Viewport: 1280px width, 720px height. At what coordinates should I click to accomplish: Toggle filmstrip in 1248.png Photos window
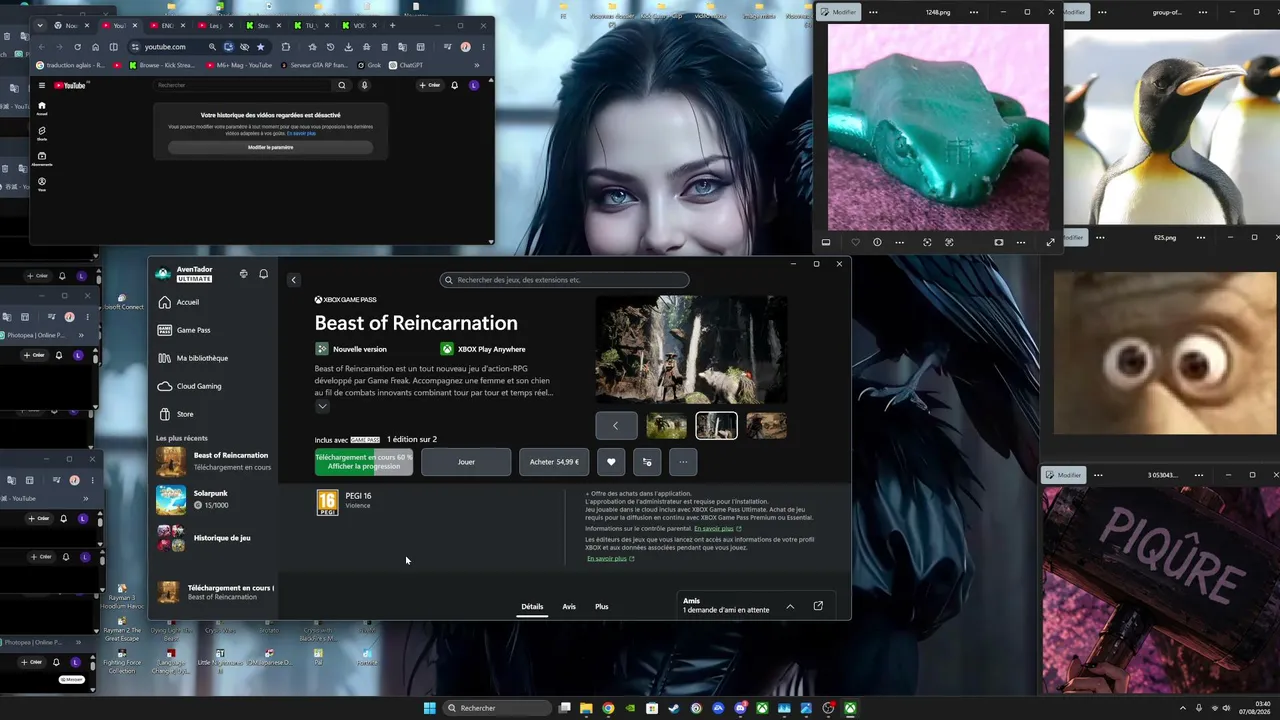pyautogui.click(x=826, y=242)
